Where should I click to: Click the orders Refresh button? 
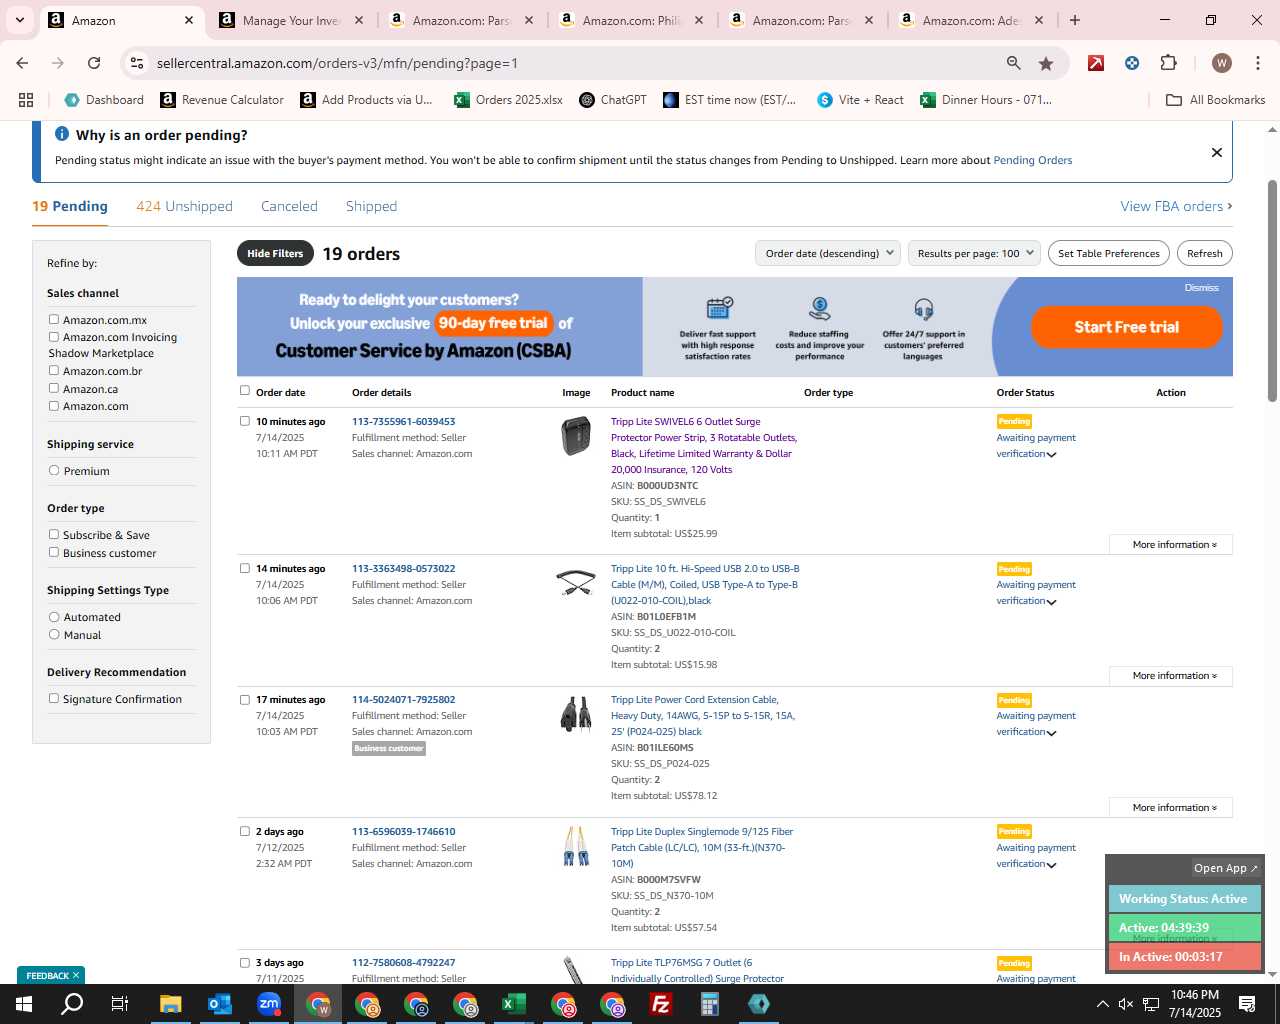pyautogui.click(x=1204, y=253)
